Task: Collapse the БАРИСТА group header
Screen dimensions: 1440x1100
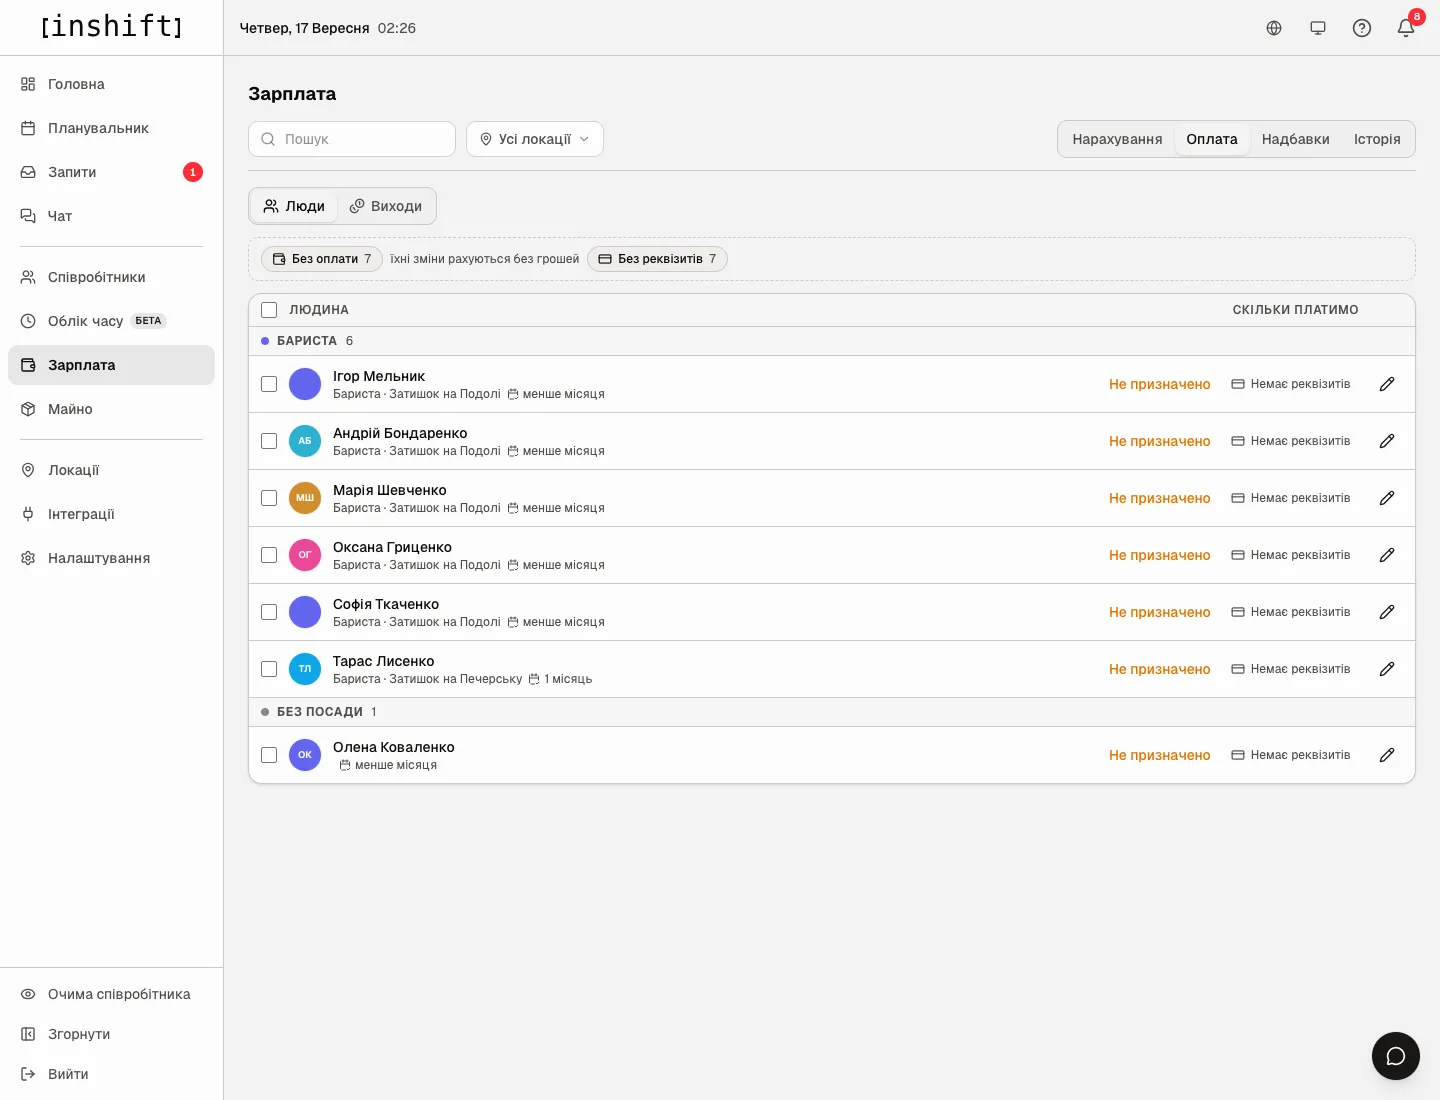Action: [307, 341]
